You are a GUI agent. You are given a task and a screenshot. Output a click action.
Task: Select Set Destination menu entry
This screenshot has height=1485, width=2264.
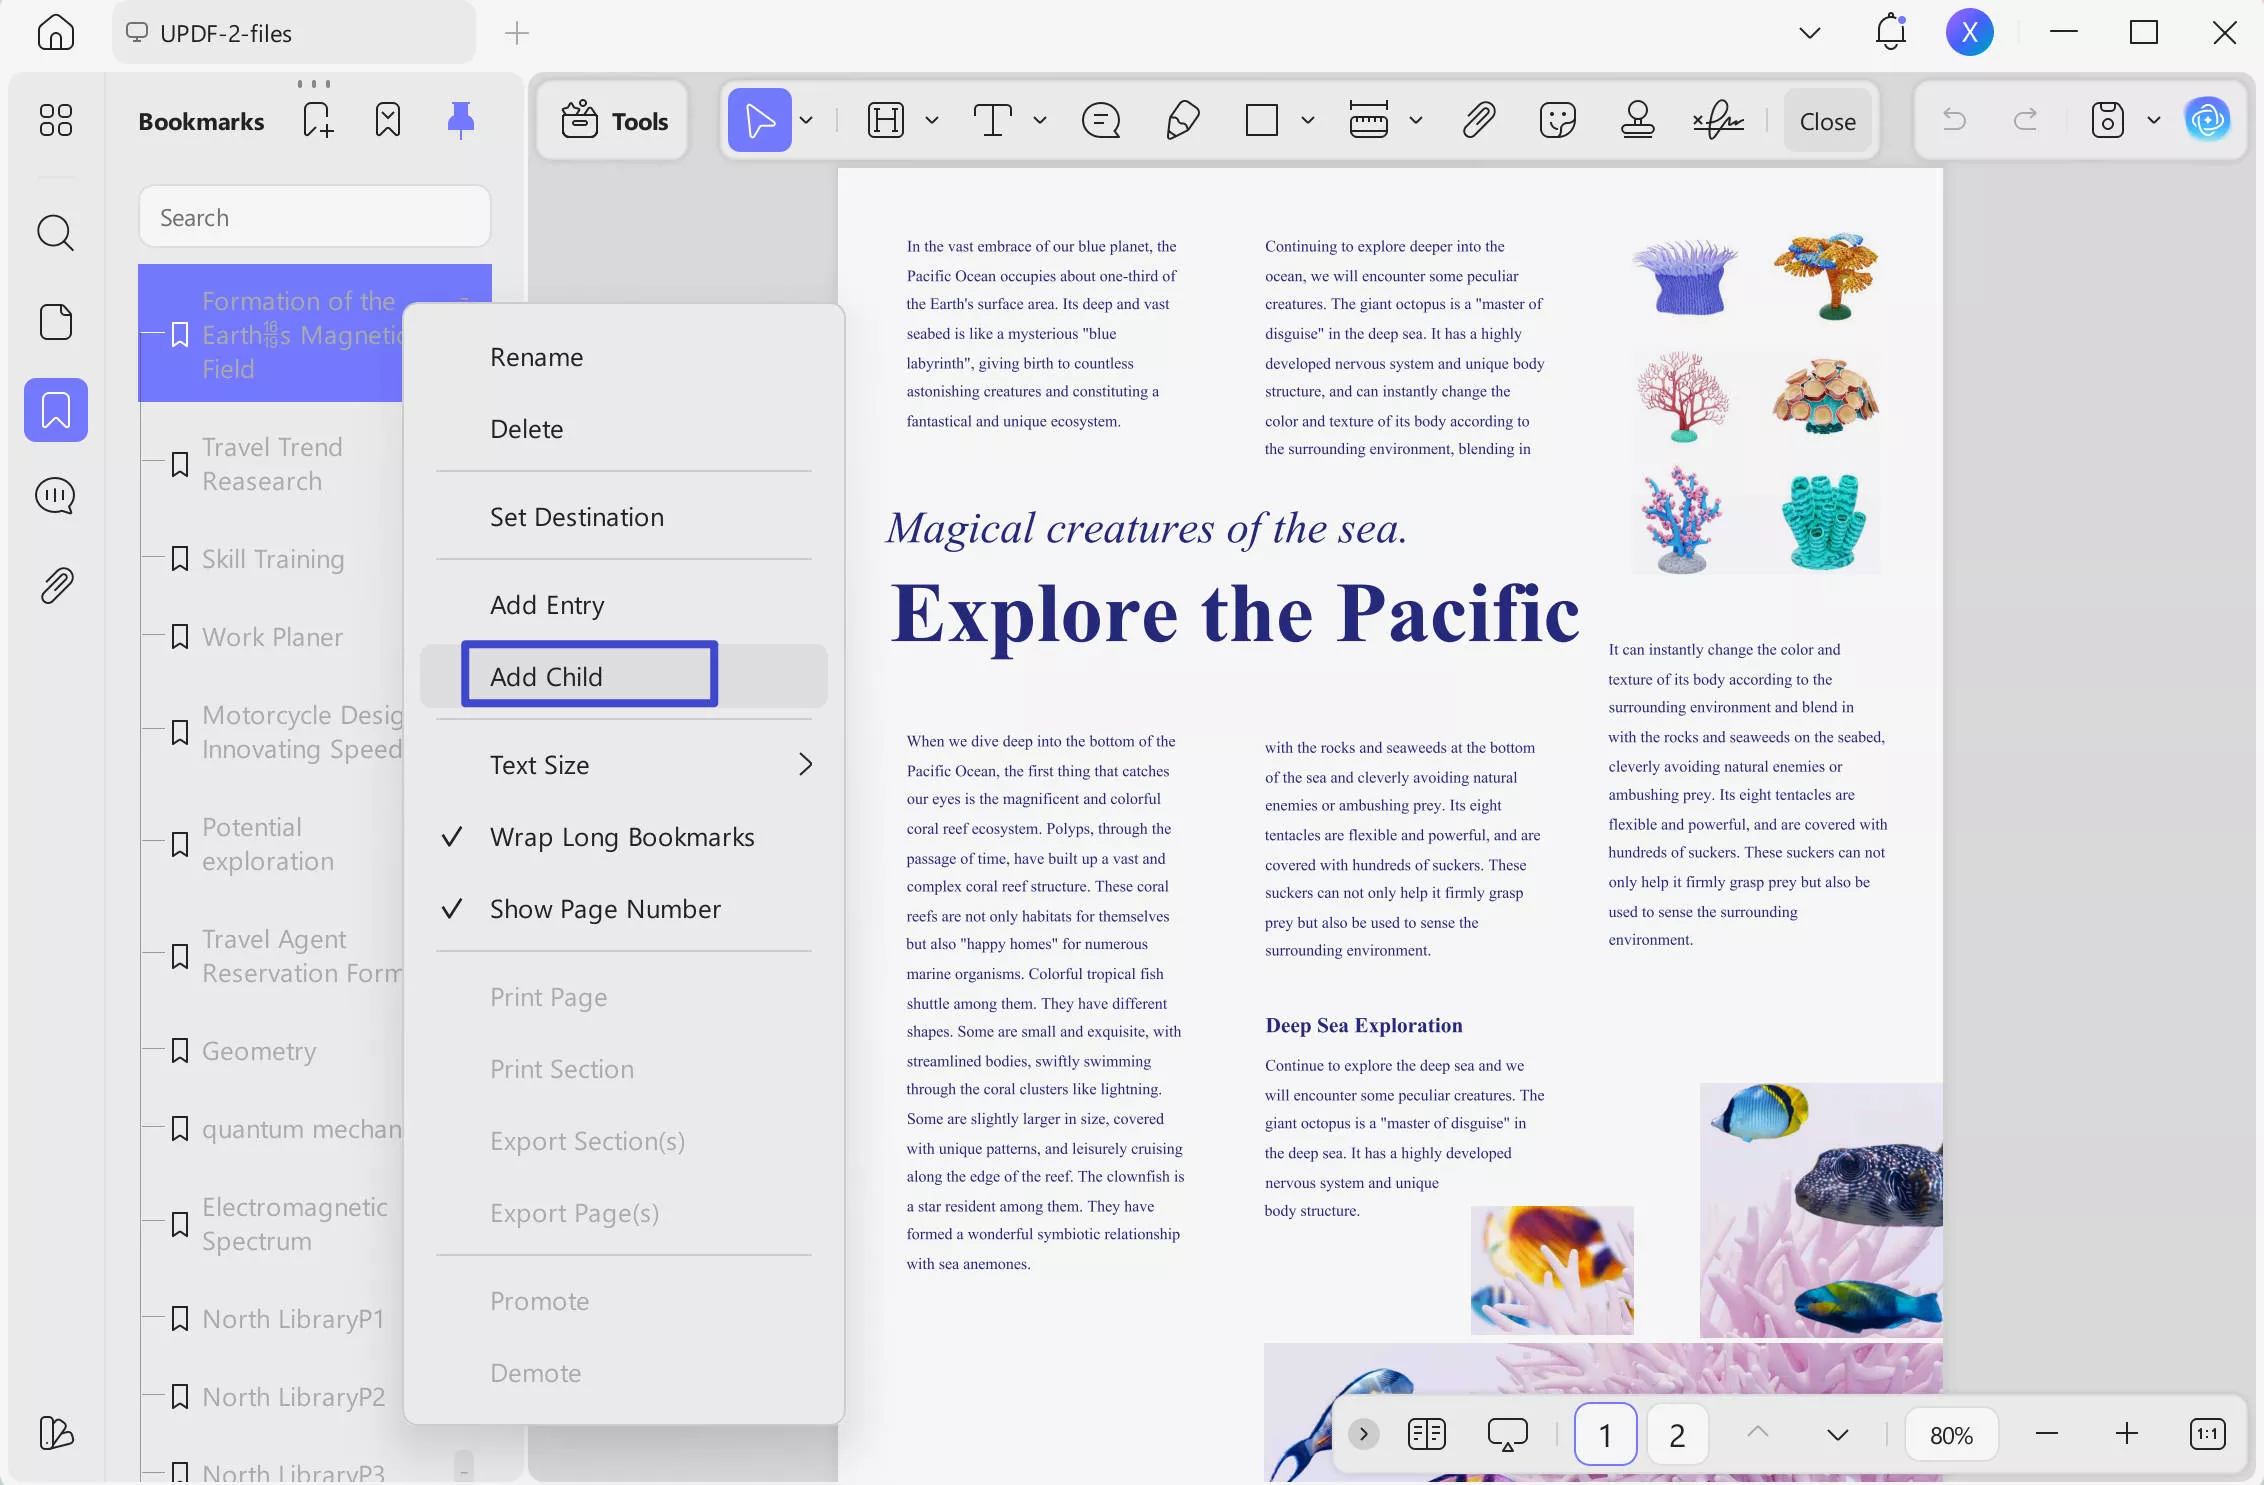click(576, 517)
